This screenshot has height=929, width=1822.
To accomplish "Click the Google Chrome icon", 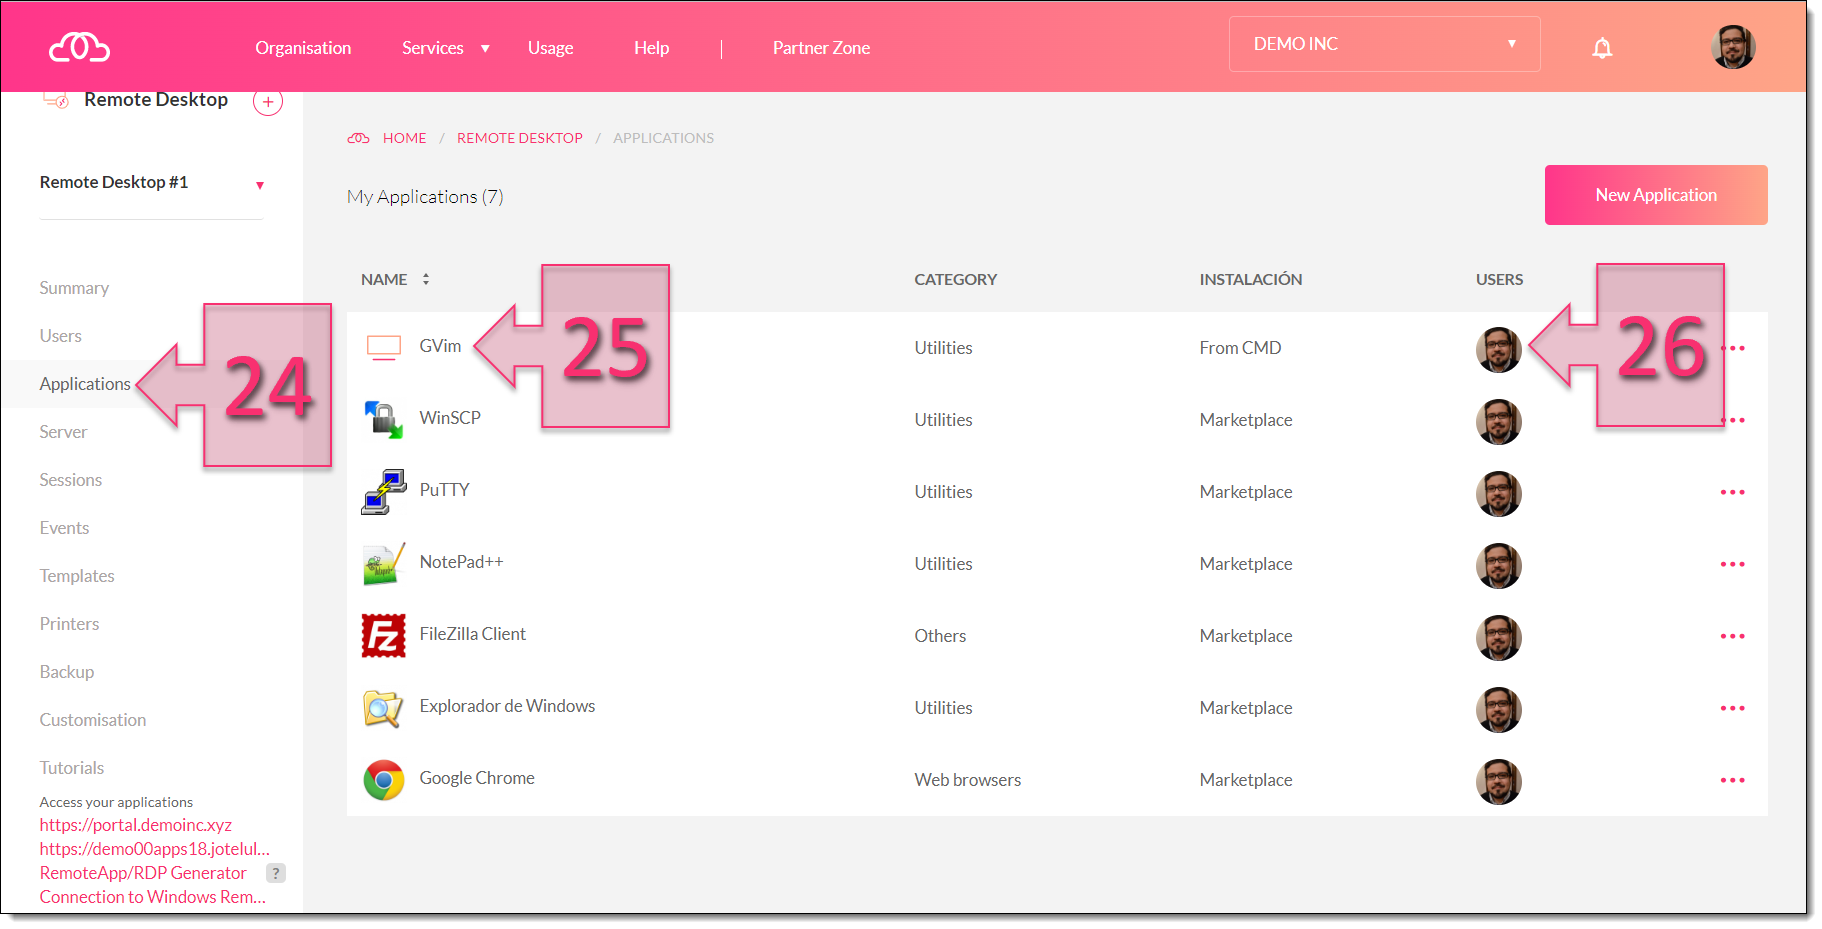I will pyautogui.click(x=383, y=779).
